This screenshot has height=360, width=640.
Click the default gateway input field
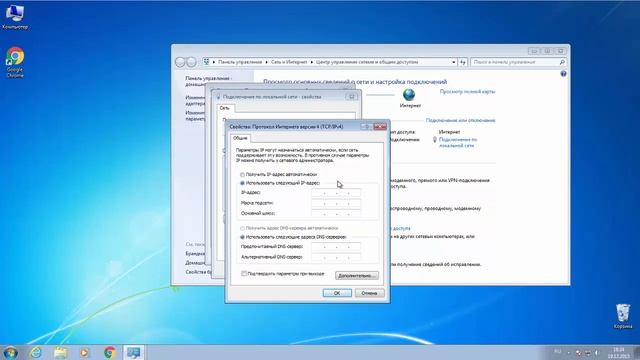[336, 213]
